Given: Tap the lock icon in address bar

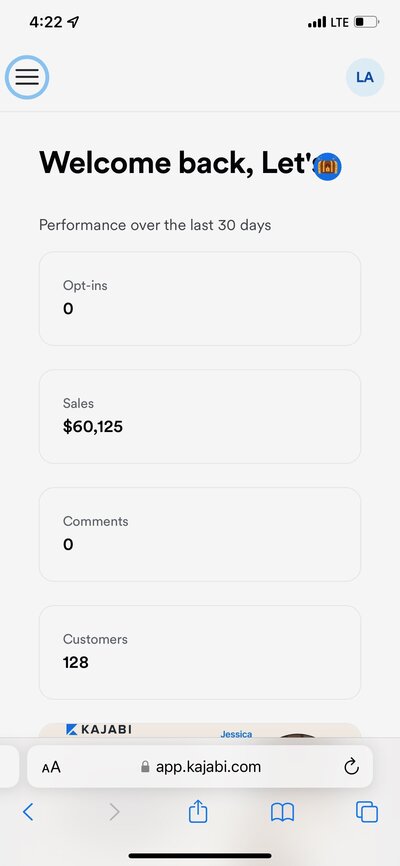Looking at the screenshot, I should 145,767.
